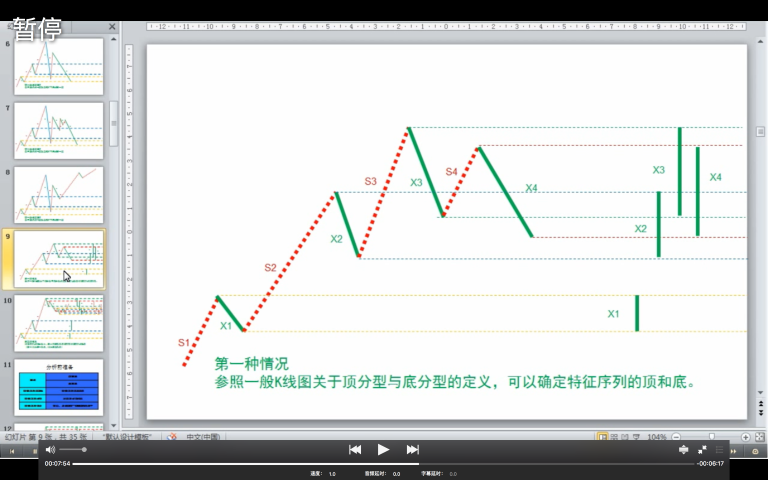Switch to slide sorter view icon
Screen dimensions: 768x480
tap(616, 437)
